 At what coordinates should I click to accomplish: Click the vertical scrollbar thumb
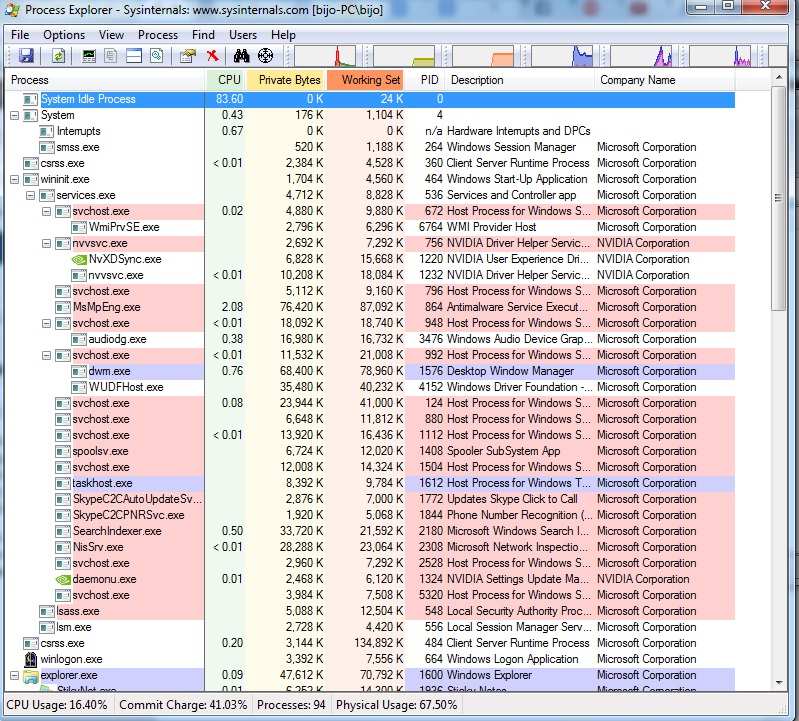tap(779, 198)
